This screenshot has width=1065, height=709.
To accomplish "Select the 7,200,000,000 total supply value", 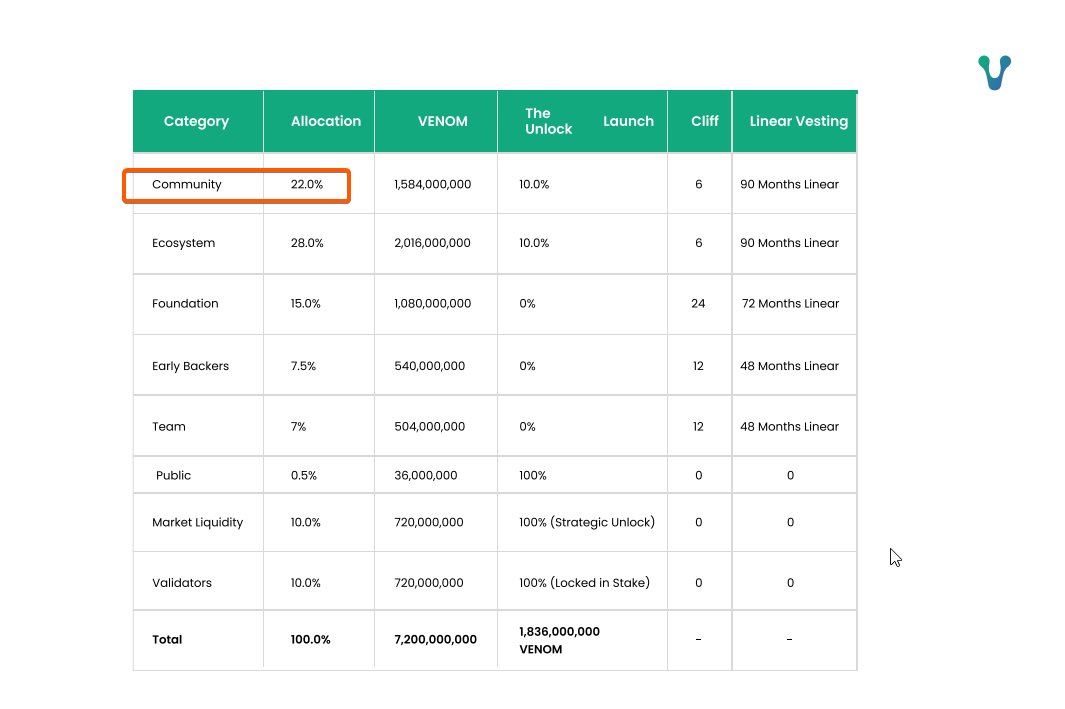I will (x=435, y=640).
